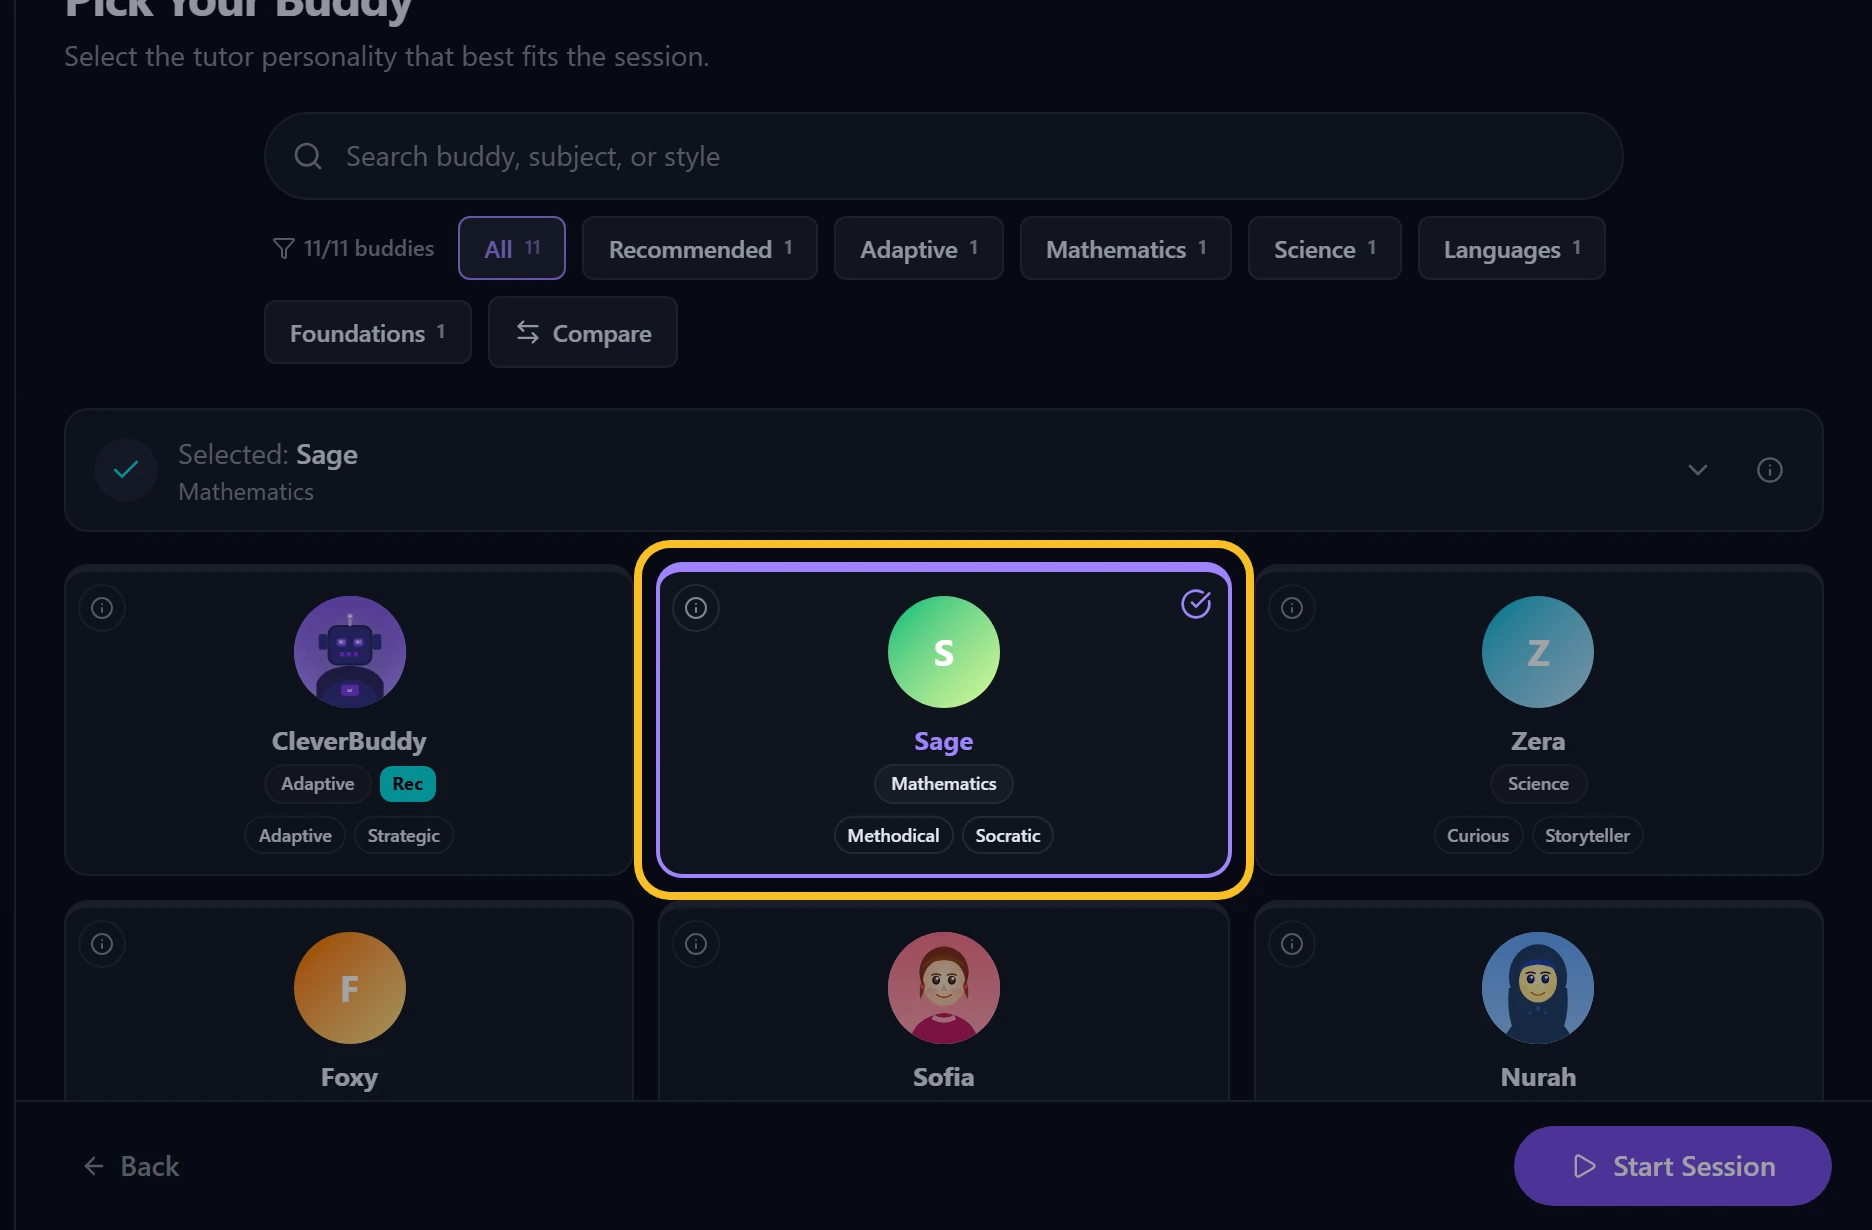The image size is (1872, 1230).
Task: Click the 11/11 buddies count
Action: pyautogui.click(x=369, y=248)
